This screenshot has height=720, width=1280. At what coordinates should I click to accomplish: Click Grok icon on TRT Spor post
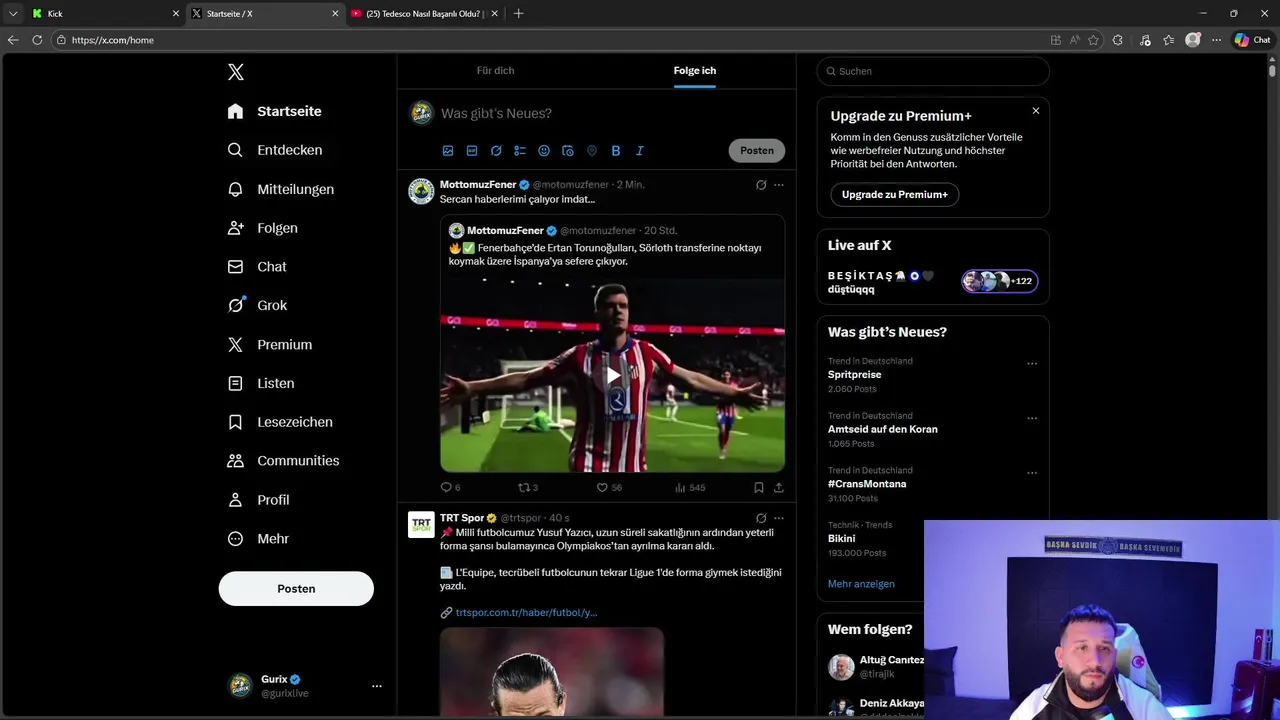click(x=761, y=518)
